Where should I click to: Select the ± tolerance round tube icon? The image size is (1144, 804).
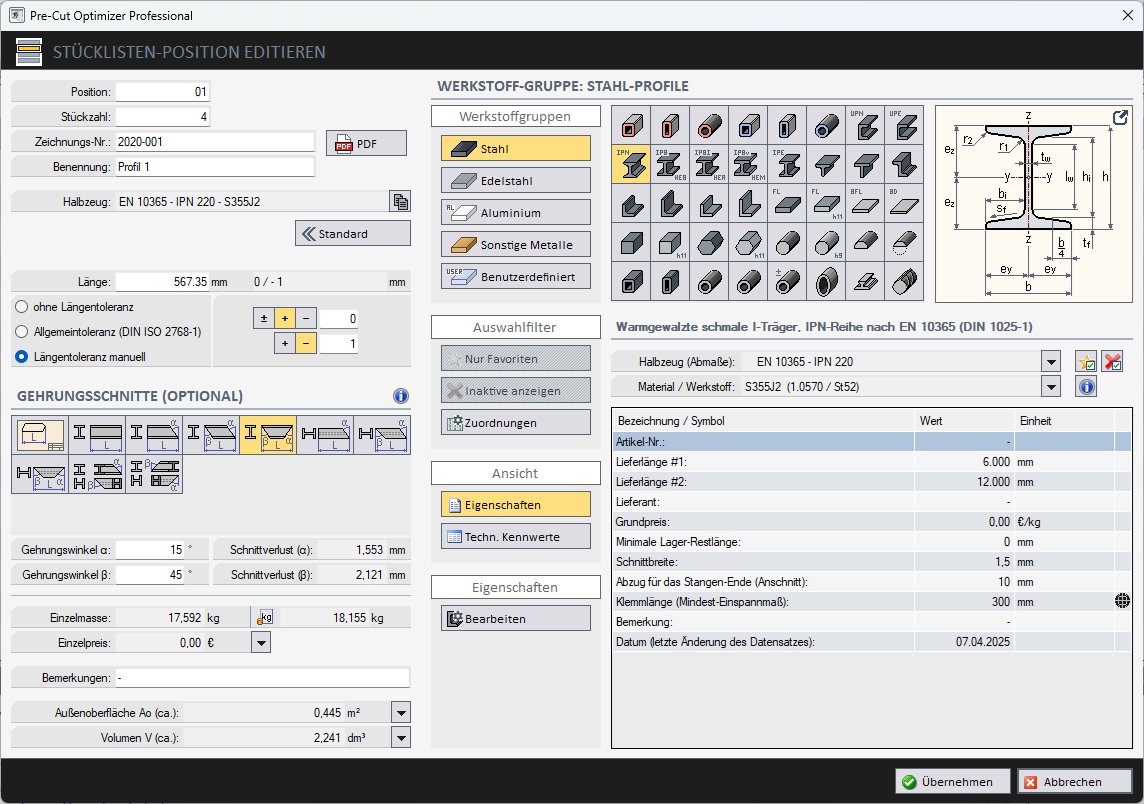[786, 281]
